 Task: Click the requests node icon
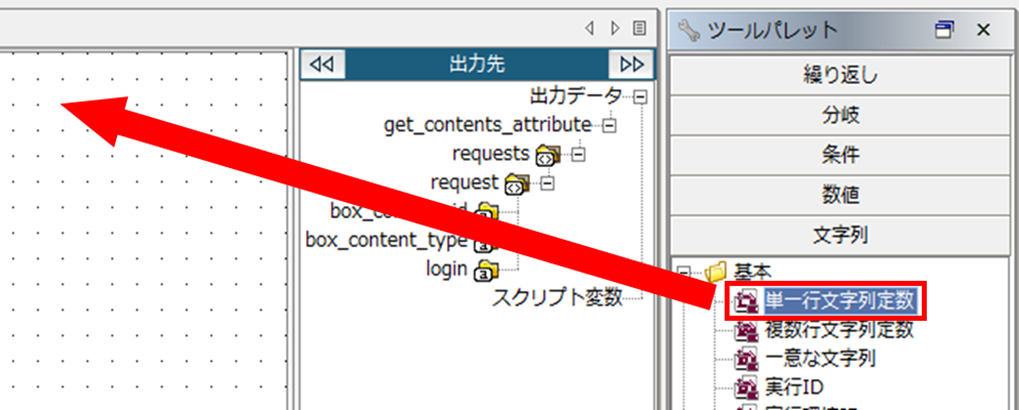[547, 155]
